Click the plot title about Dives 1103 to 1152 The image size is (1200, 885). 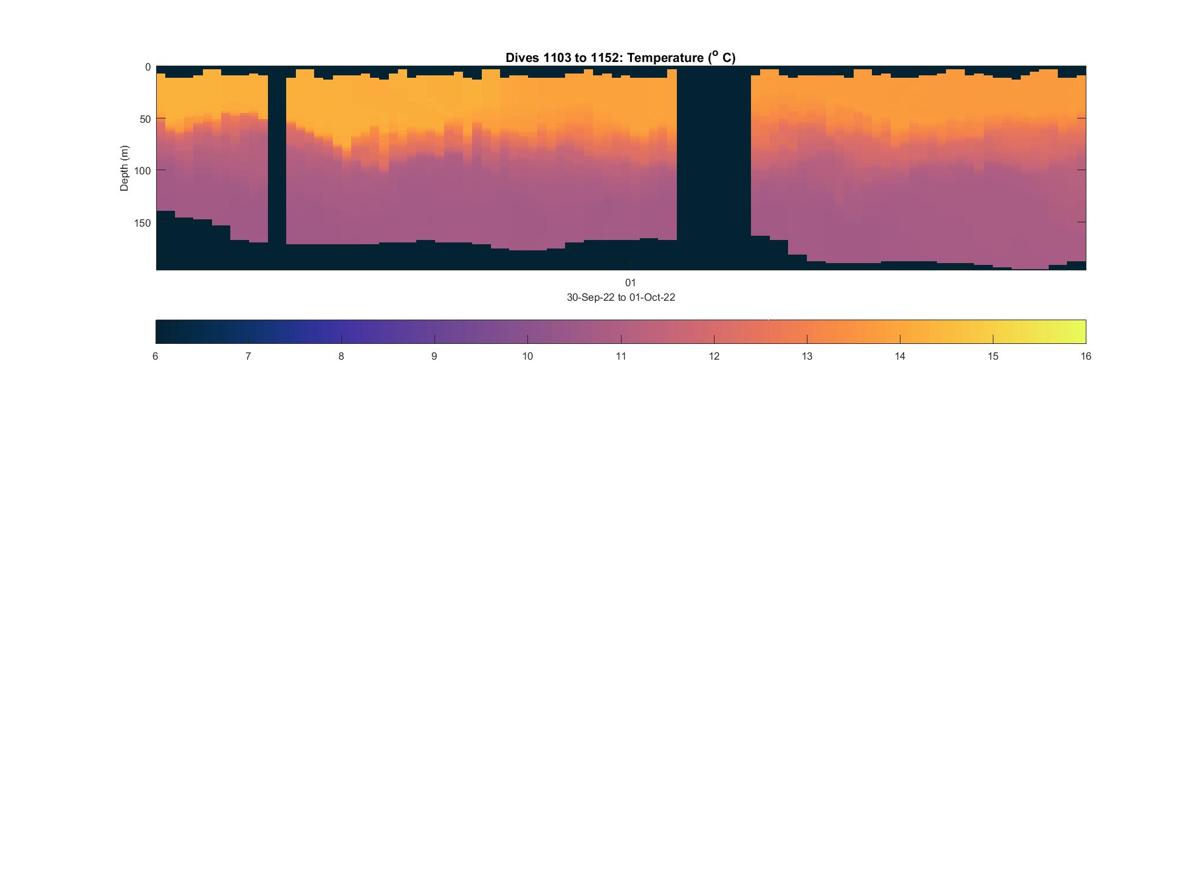tap(620, 57)
